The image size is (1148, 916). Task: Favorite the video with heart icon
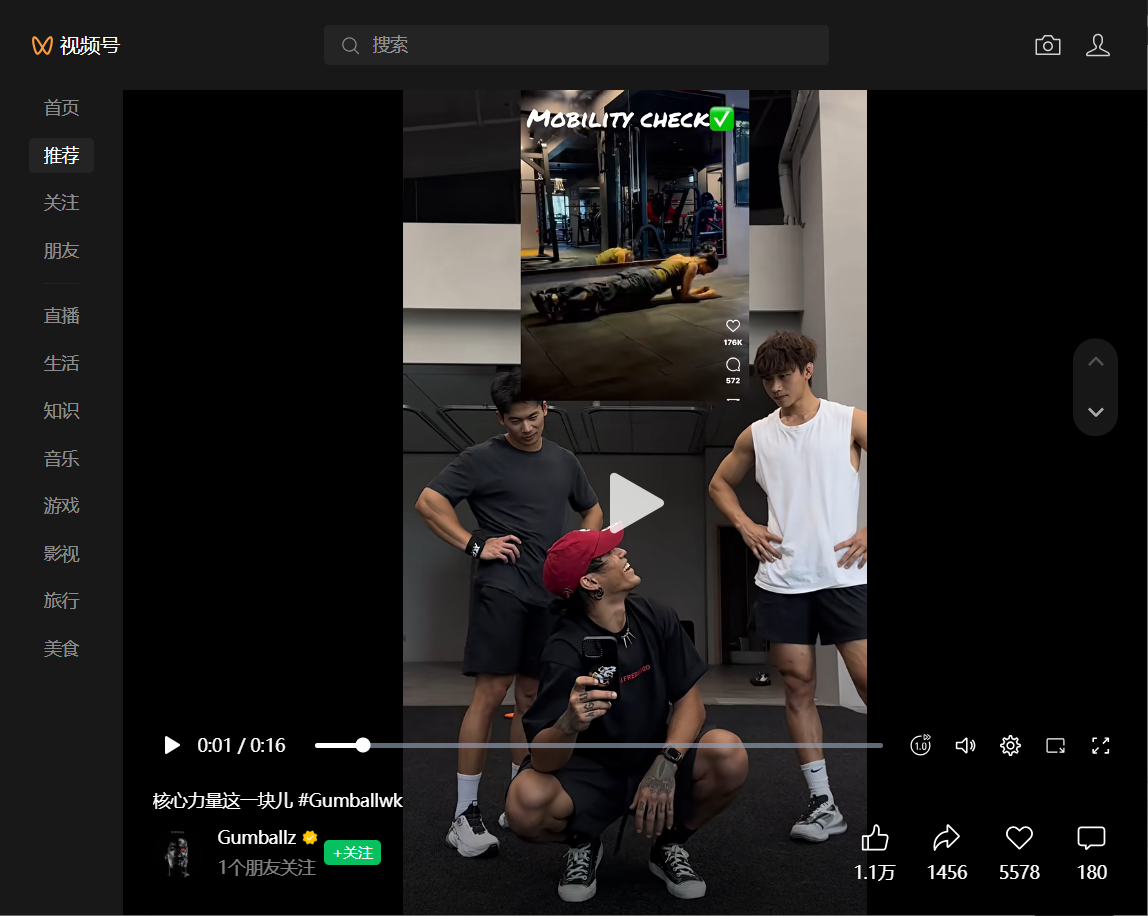(1019, 838)
